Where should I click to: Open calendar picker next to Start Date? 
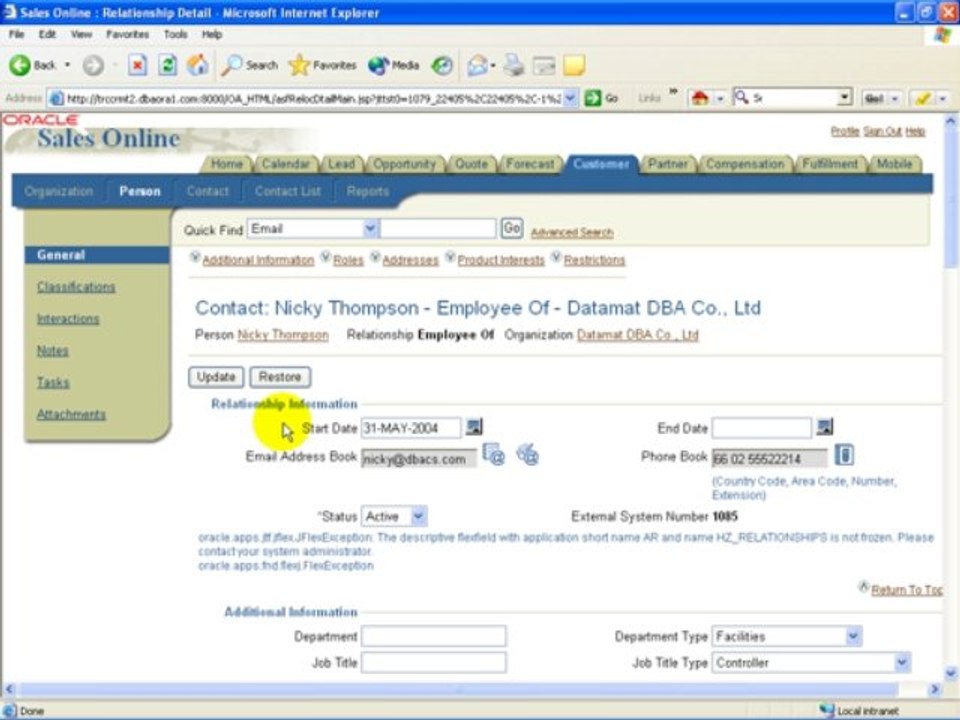coord(474,427)
